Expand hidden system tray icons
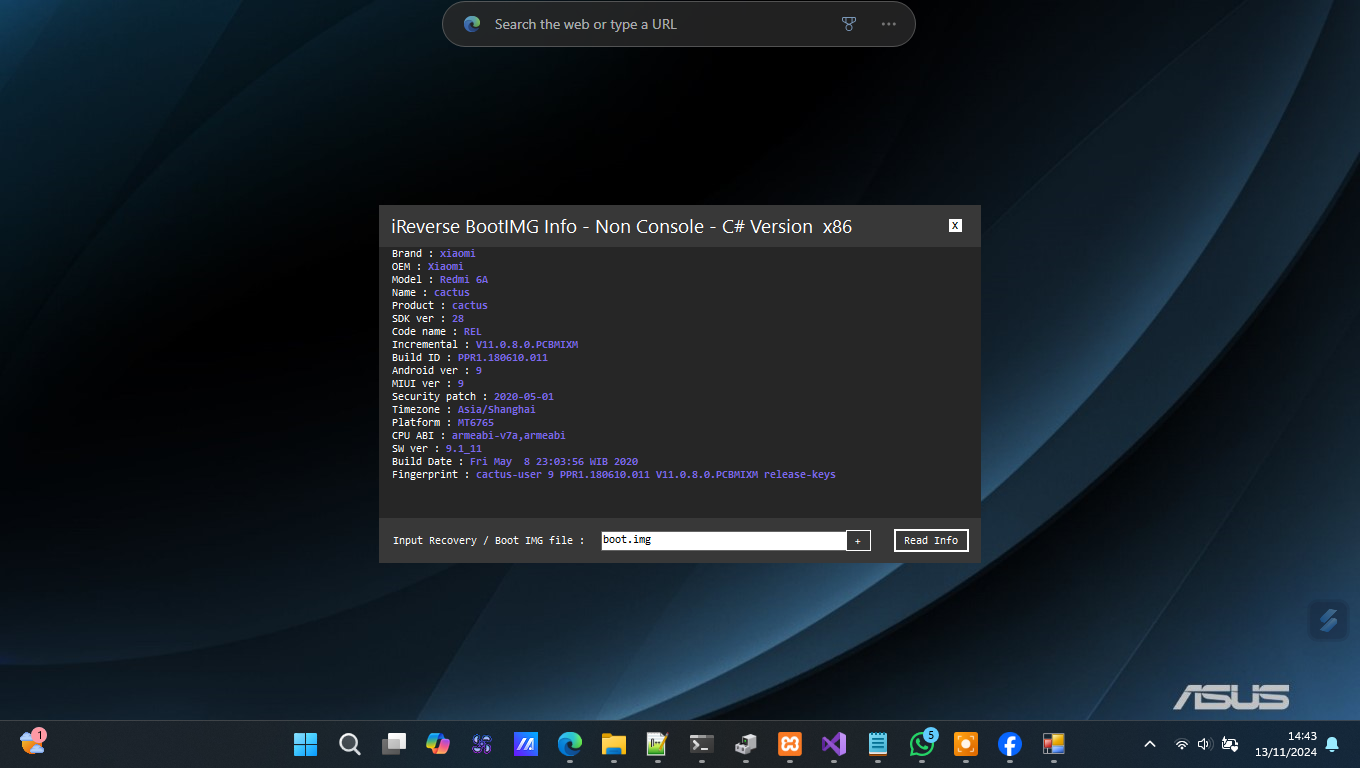Viewport: 1360px width, 768px height. pyautogui.click(x=1150, y=744)
